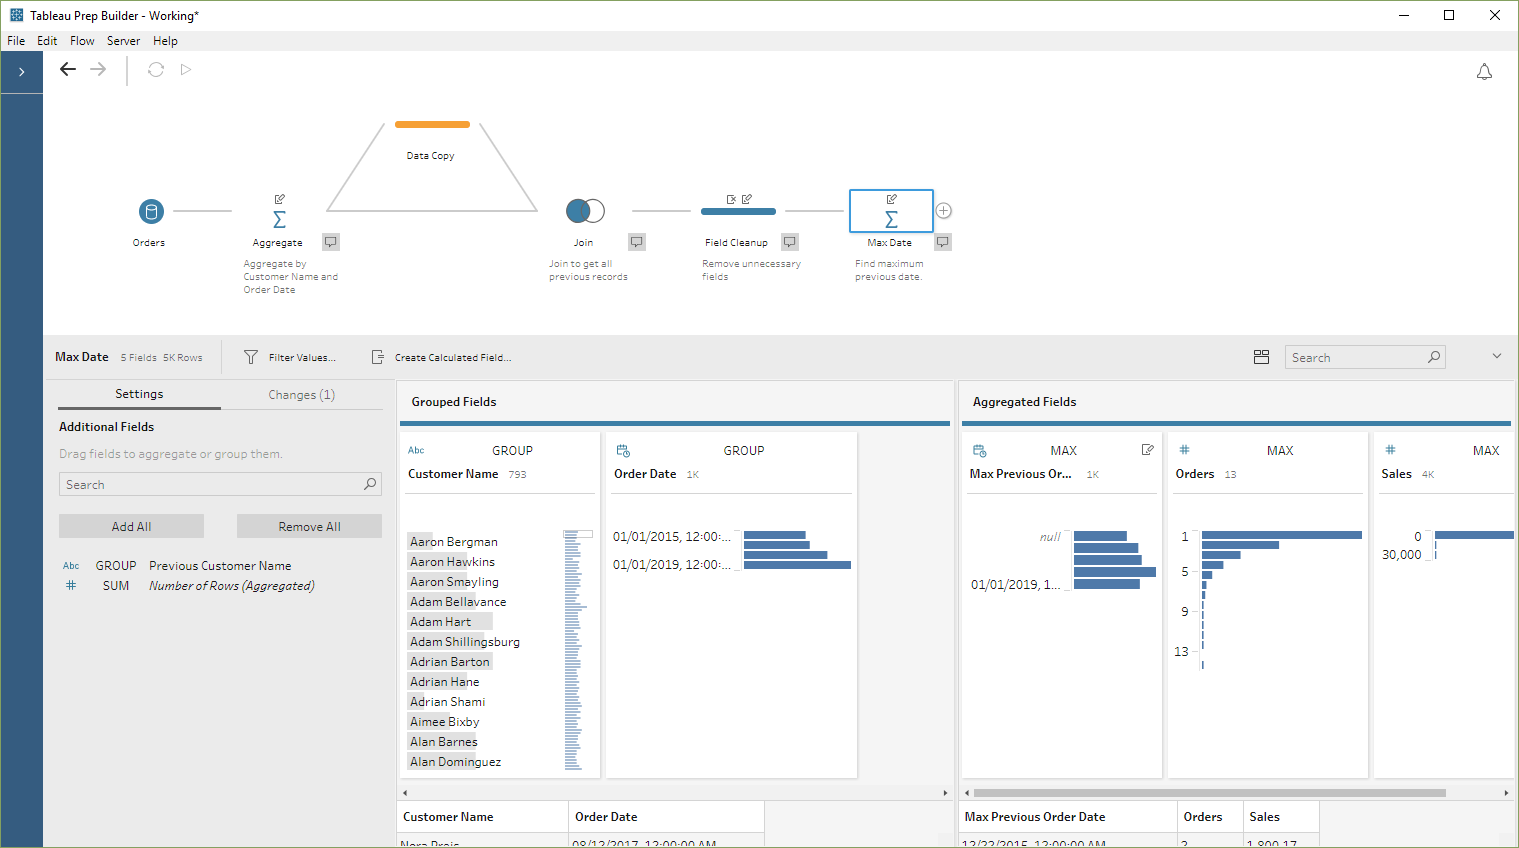Switch to the Settings tab
This screenshot has height=848, width=1519.
[x=139, y=394]
